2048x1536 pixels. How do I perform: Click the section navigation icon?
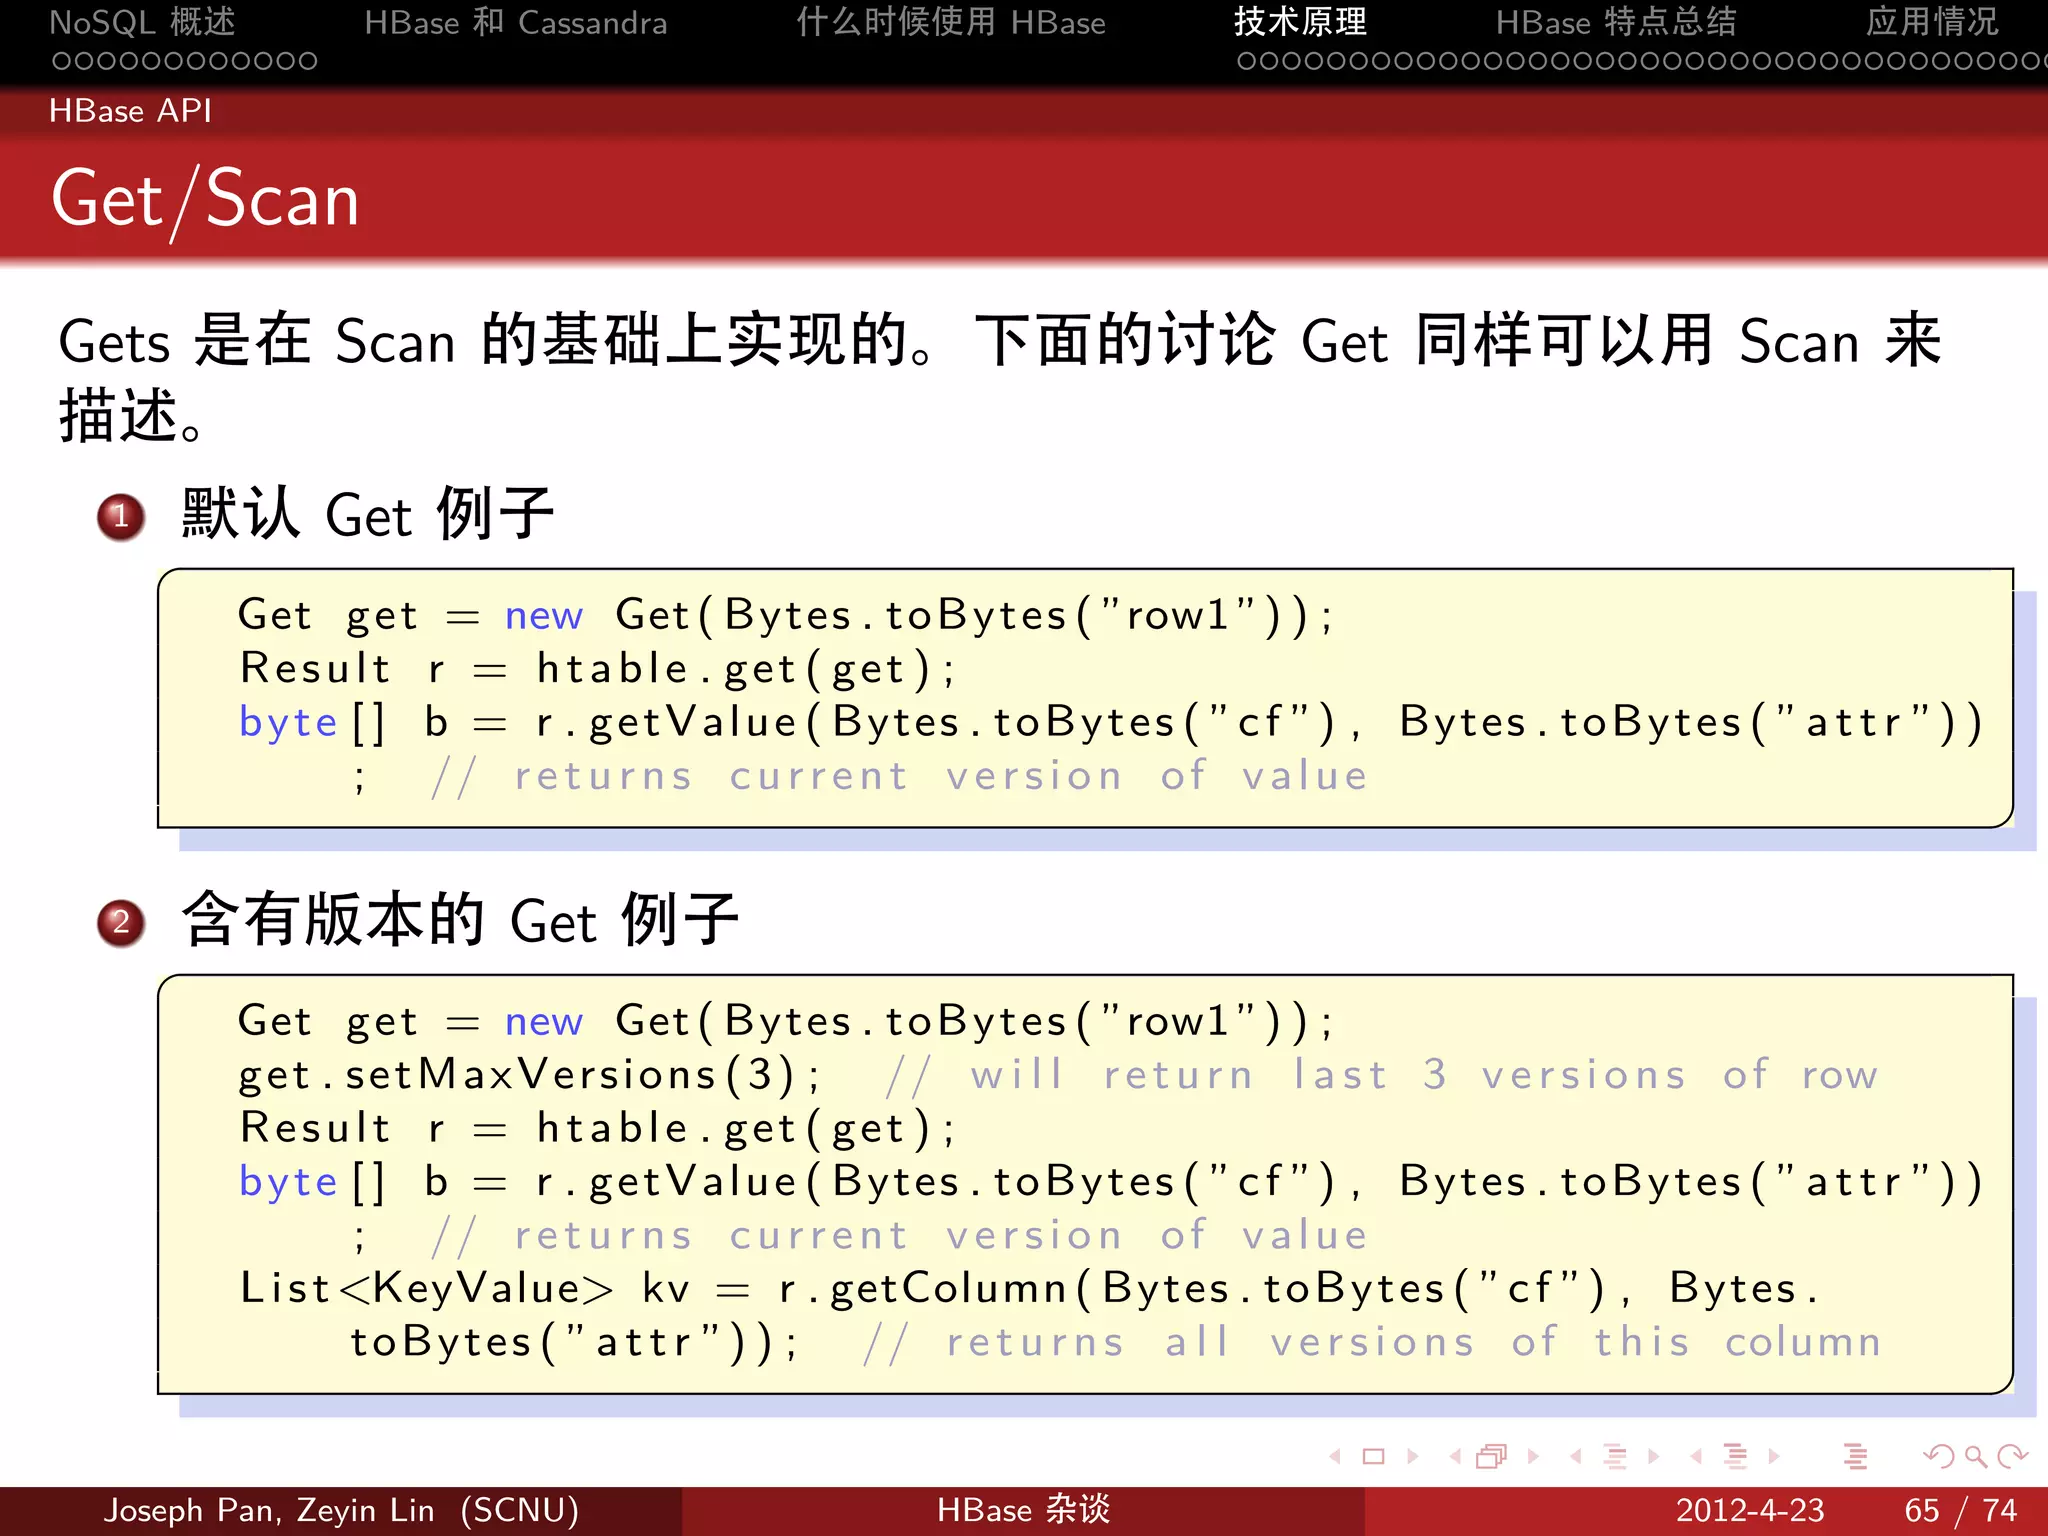tap(1735, 1456)
